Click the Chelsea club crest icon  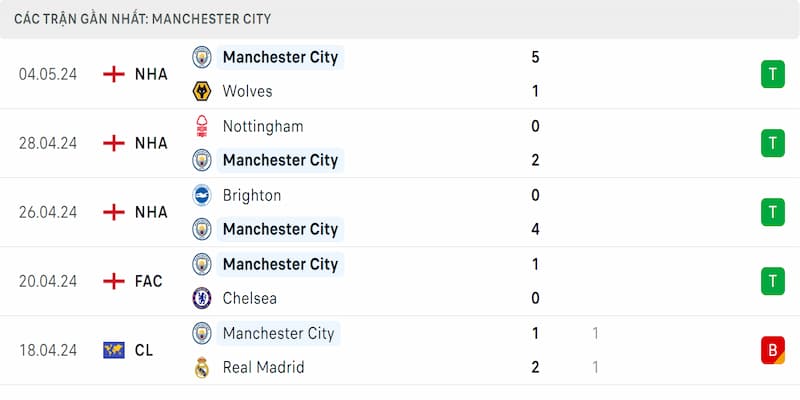(202, 298)
